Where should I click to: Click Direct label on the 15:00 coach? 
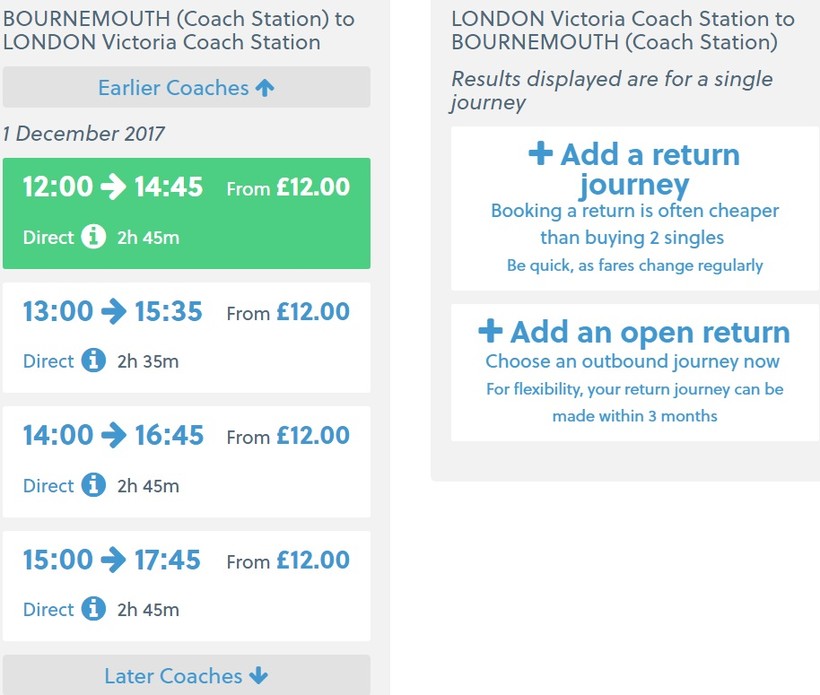click(x=49, y=609)
